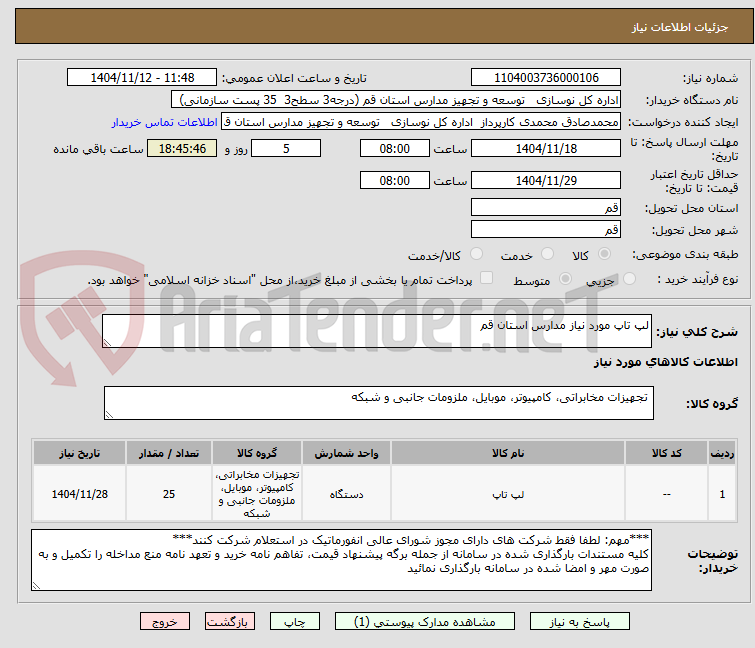Viewport: 755px width, 648px height.
Task: Click the buyer organization name field
Action: click(x=396, y=100)
